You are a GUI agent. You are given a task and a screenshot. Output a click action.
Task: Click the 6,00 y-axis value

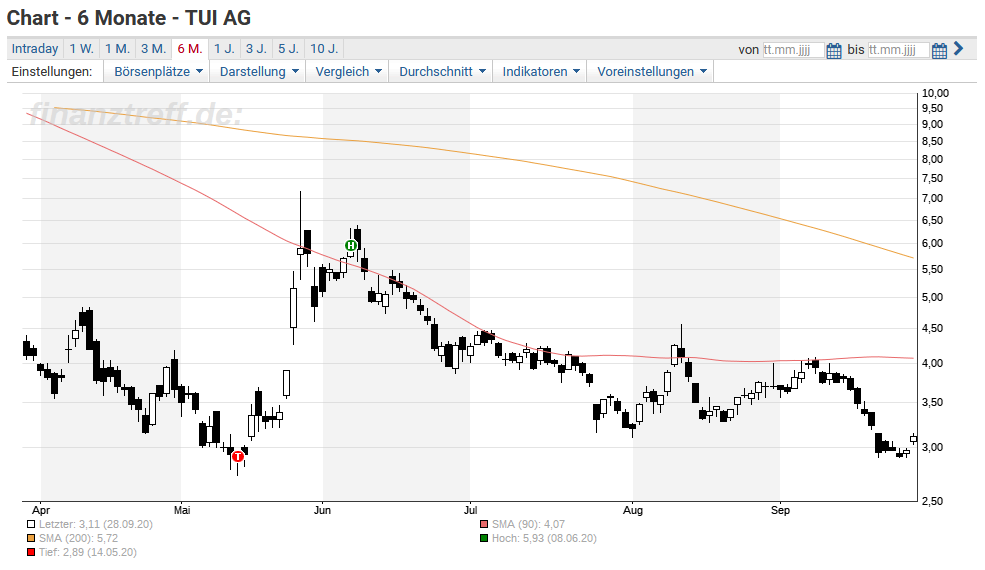932,244
